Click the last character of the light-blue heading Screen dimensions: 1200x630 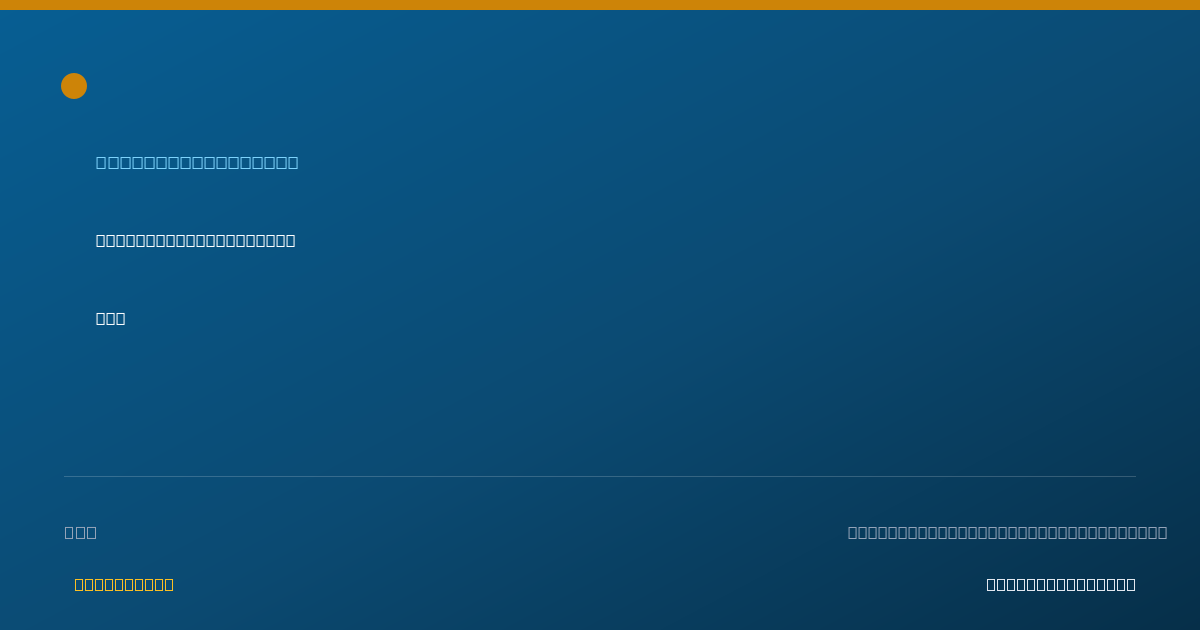[292, 162]
